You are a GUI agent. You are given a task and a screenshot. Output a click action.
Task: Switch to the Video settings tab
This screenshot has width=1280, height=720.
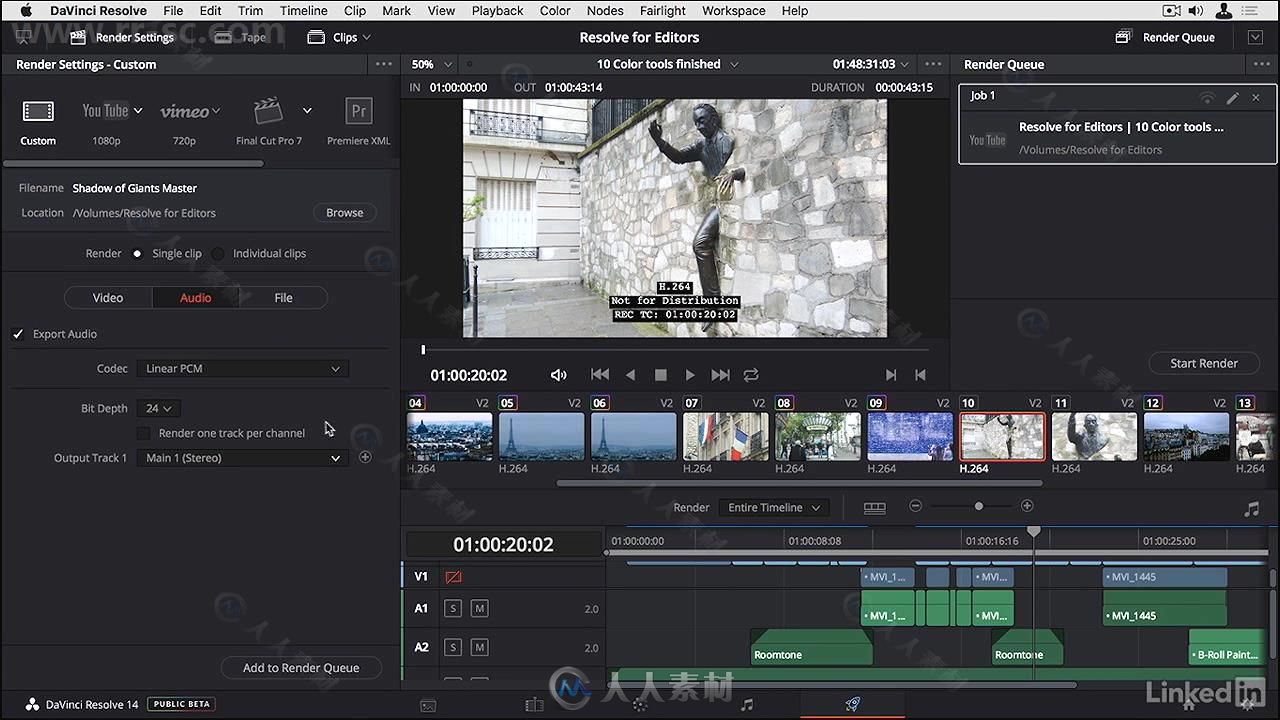[108, 298]
